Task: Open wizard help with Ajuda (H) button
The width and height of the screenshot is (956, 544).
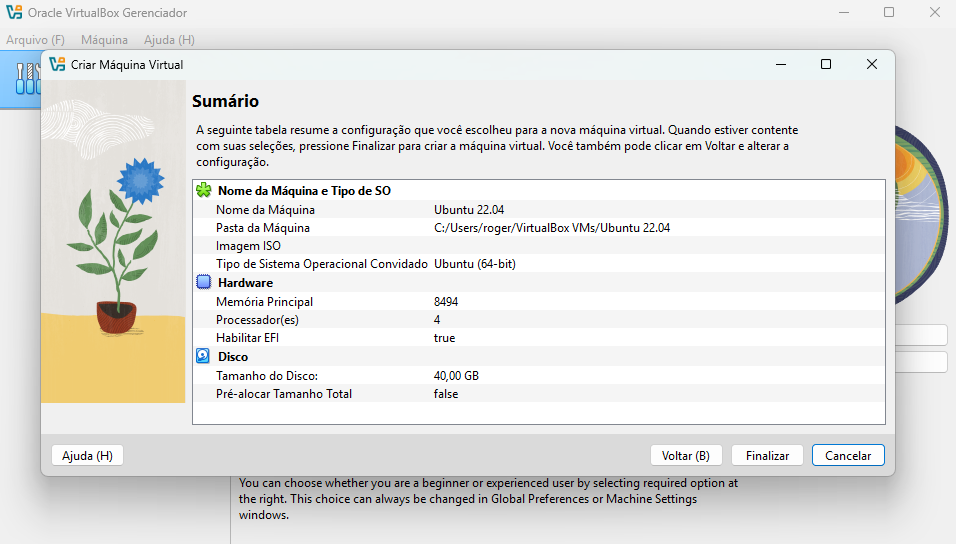Action: (87, 455)
